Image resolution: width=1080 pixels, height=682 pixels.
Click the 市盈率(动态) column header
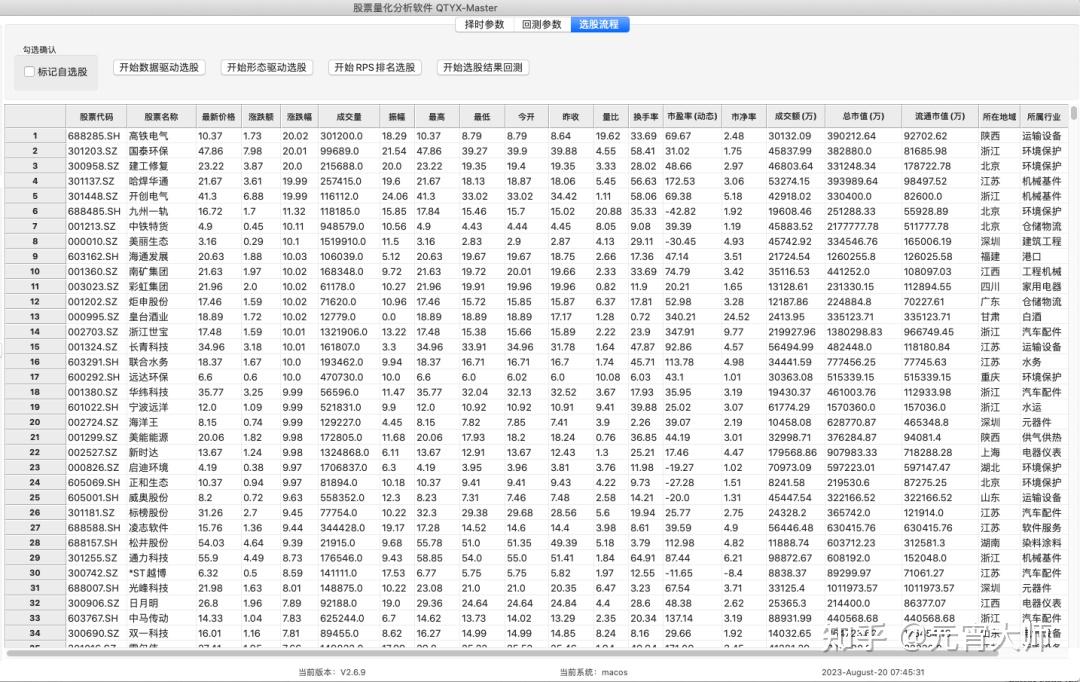692,117
